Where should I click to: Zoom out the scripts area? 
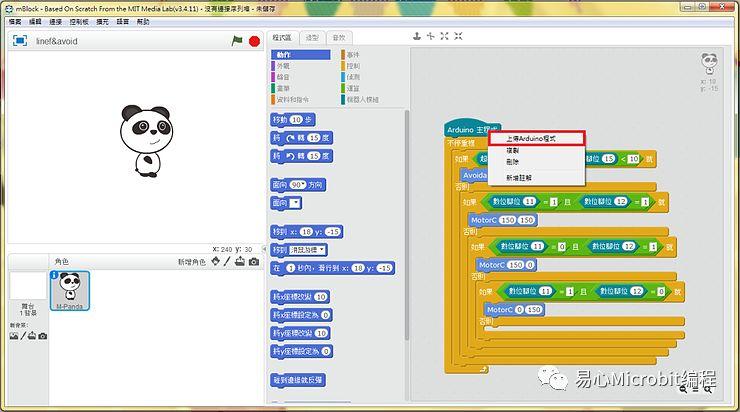(683, 389)
